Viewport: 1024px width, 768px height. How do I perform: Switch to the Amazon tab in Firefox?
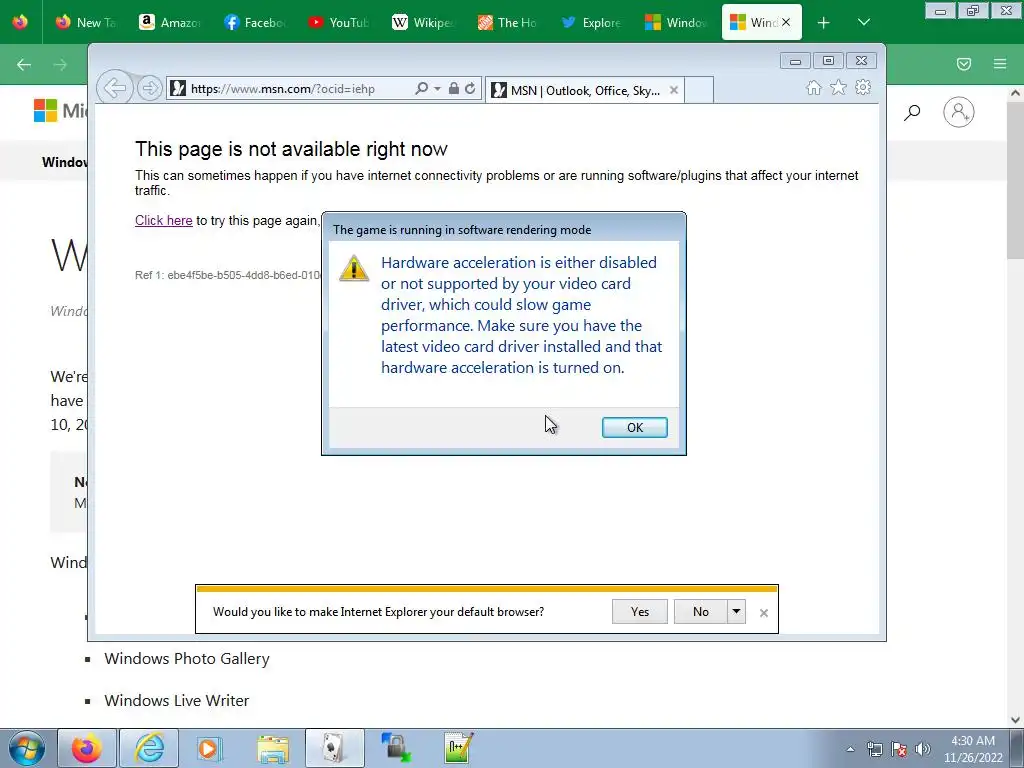(x=170, y=22)
